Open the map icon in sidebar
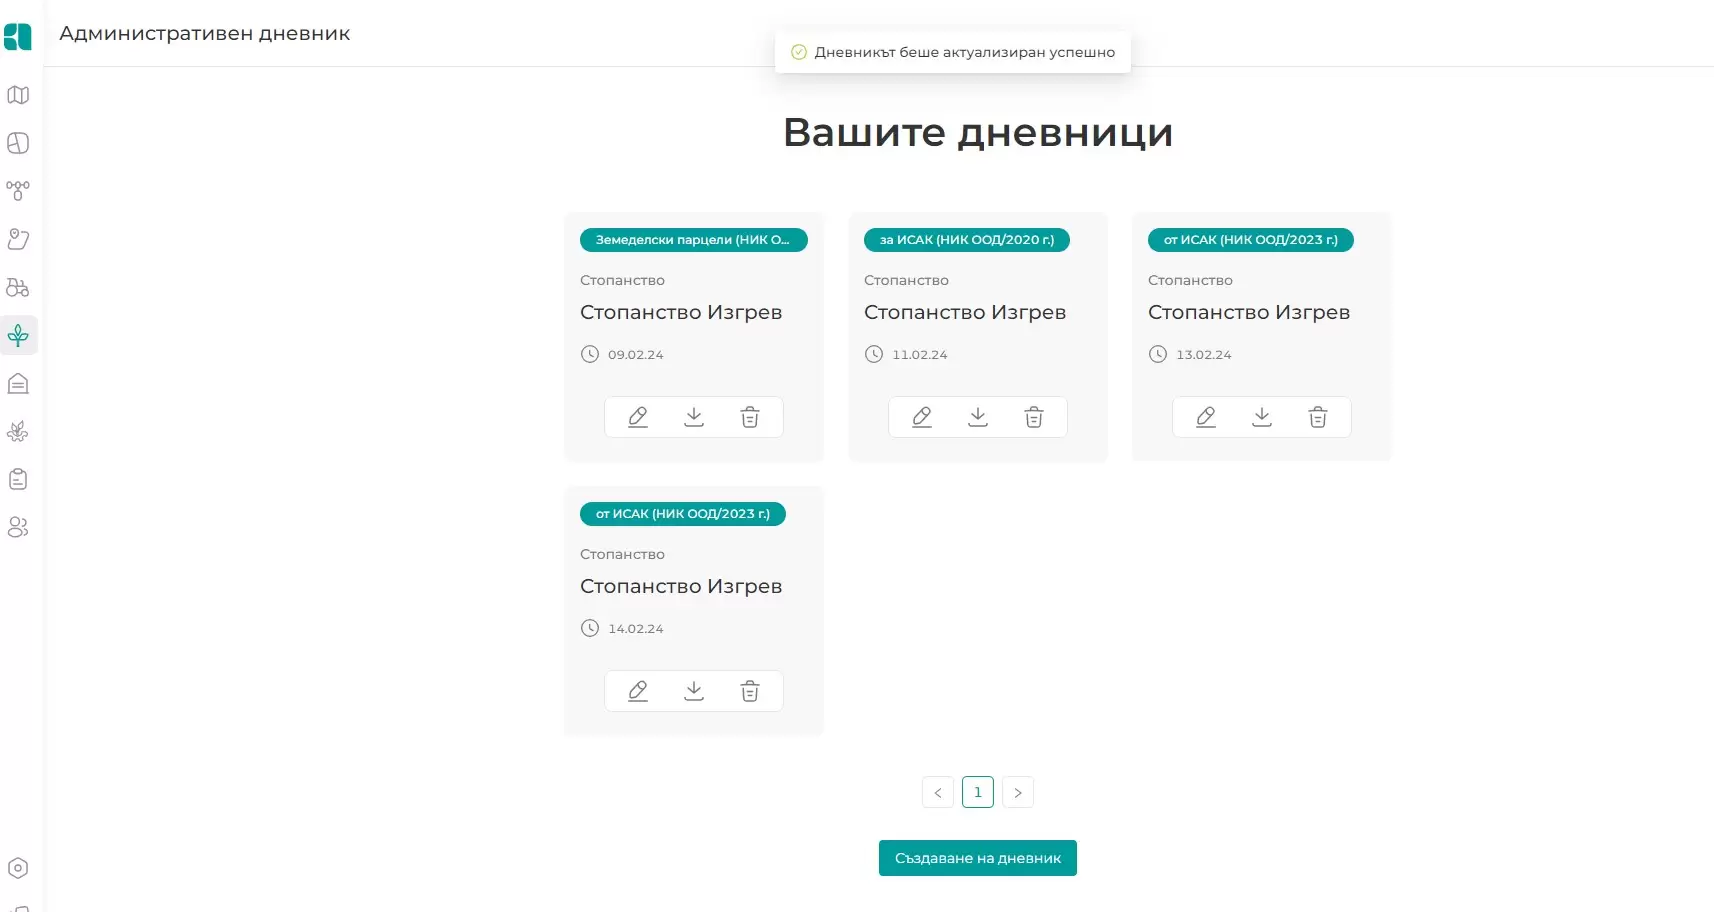 (18, 95)
